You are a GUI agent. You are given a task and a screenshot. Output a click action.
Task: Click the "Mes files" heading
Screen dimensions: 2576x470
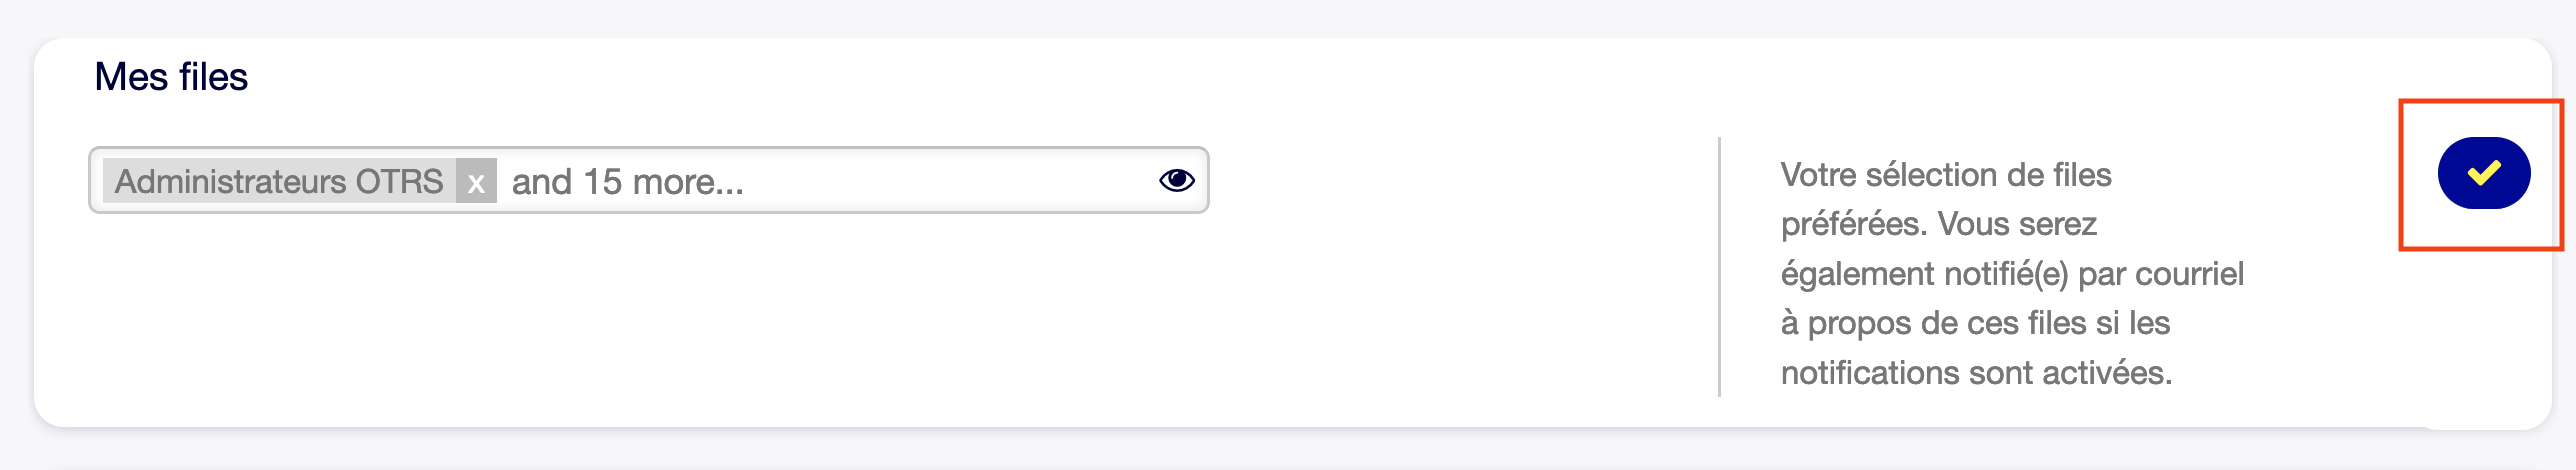171,77
